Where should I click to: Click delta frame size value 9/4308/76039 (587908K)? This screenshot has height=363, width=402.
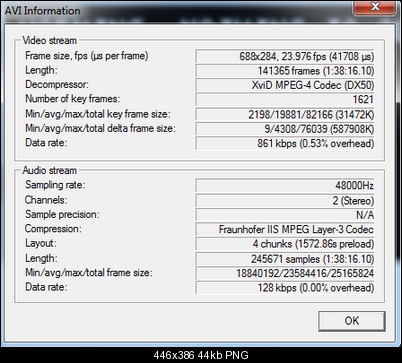[285, 129]
